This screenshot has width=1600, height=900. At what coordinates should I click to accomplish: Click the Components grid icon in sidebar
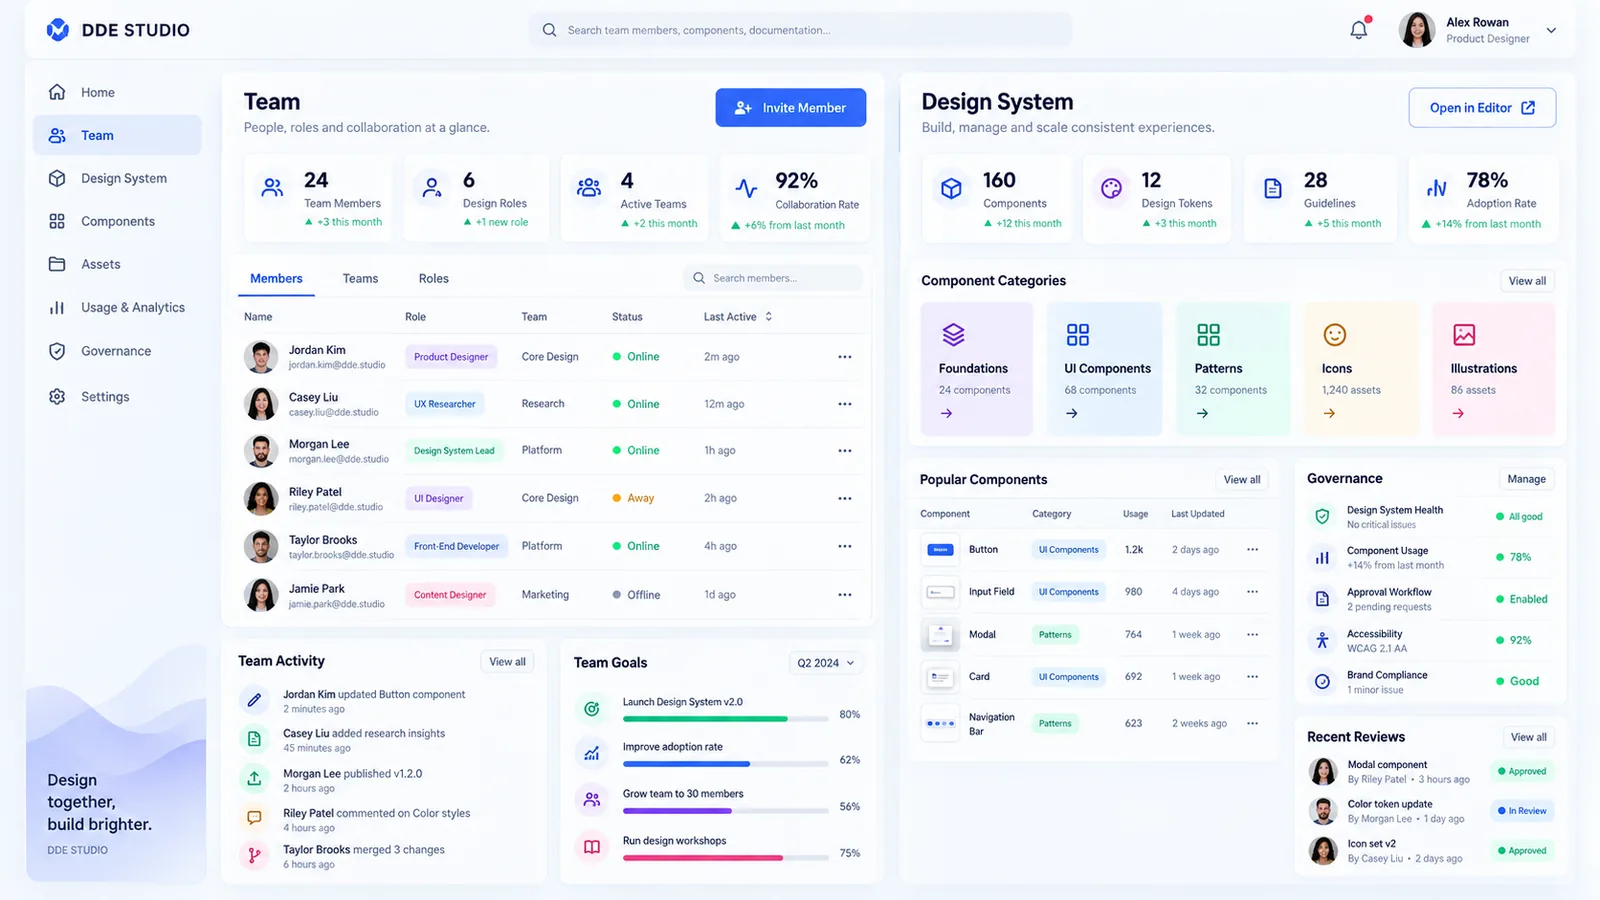point(57,221)
